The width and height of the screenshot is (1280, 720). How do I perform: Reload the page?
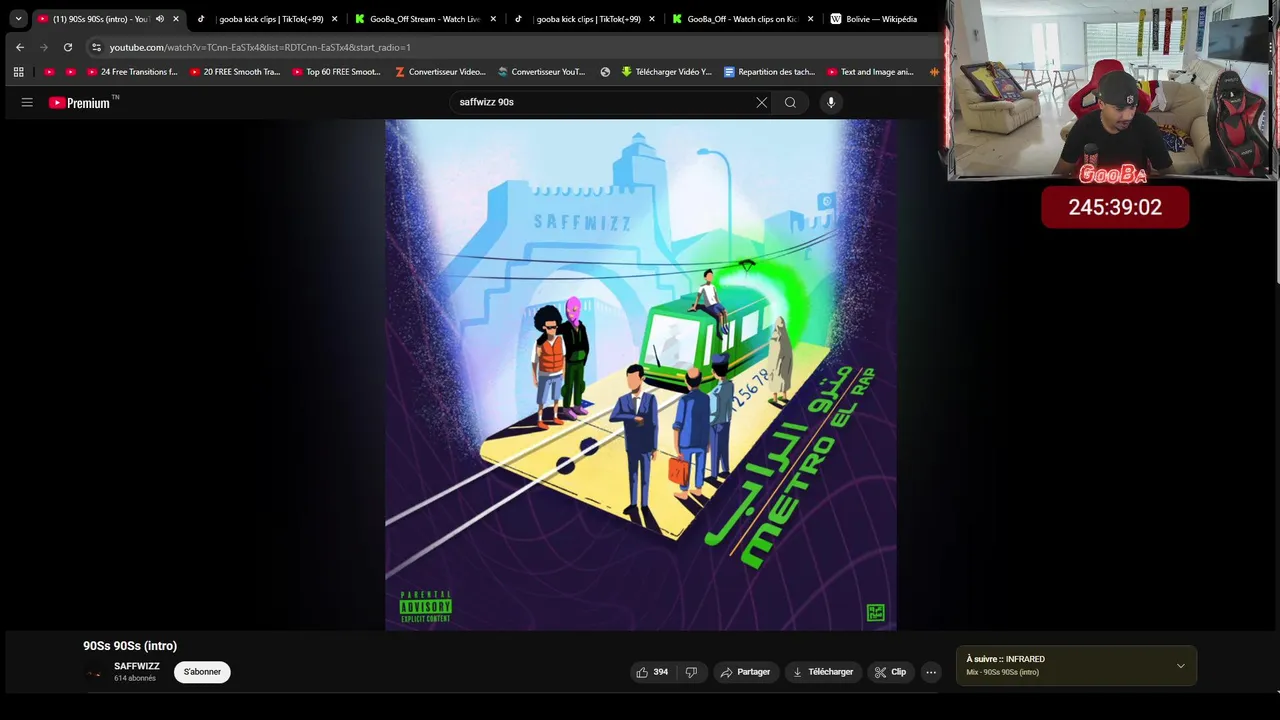click(x=68, y=47)
